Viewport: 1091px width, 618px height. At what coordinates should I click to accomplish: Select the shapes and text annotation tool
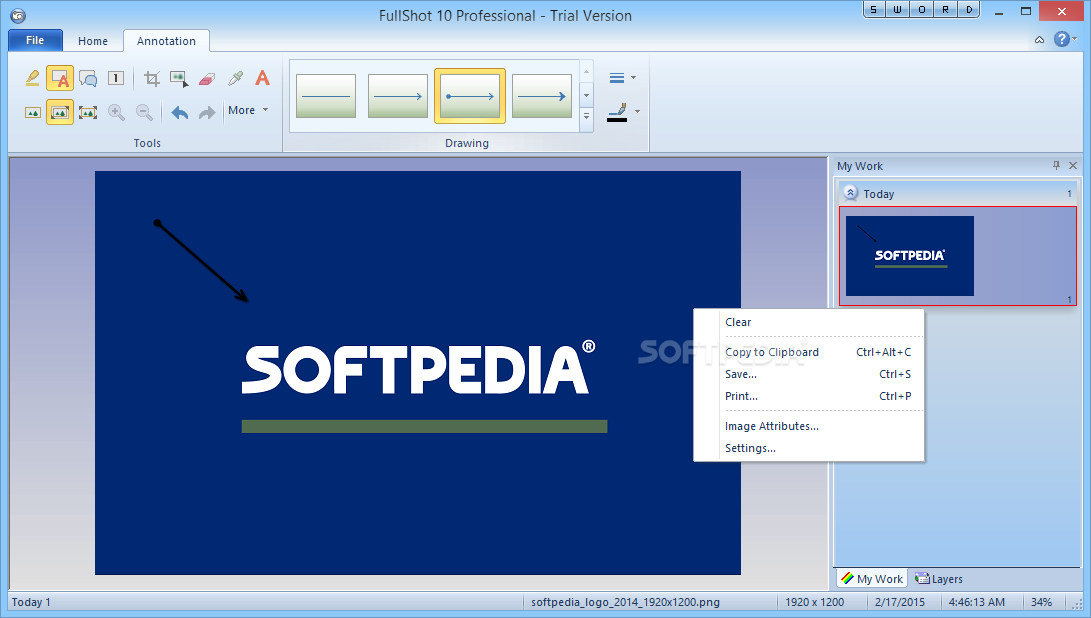(x=60, y=78)
